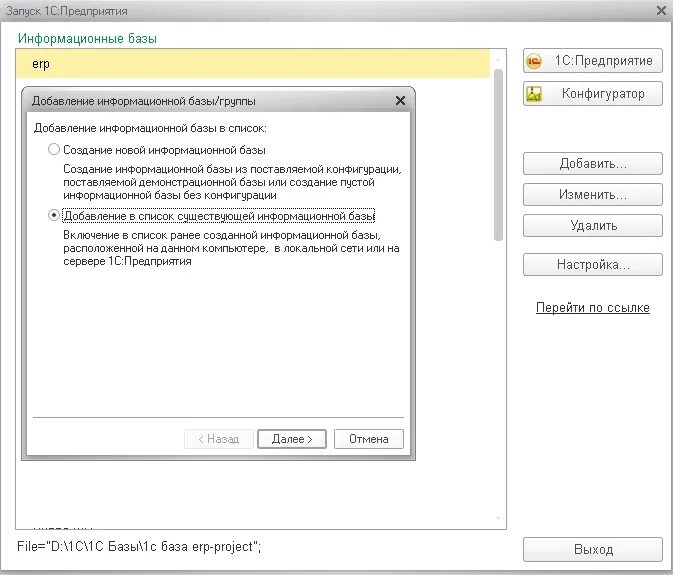Select the erp infobase row
The height and width of the screenshot is (575, 673).
[x=253, y=64]
